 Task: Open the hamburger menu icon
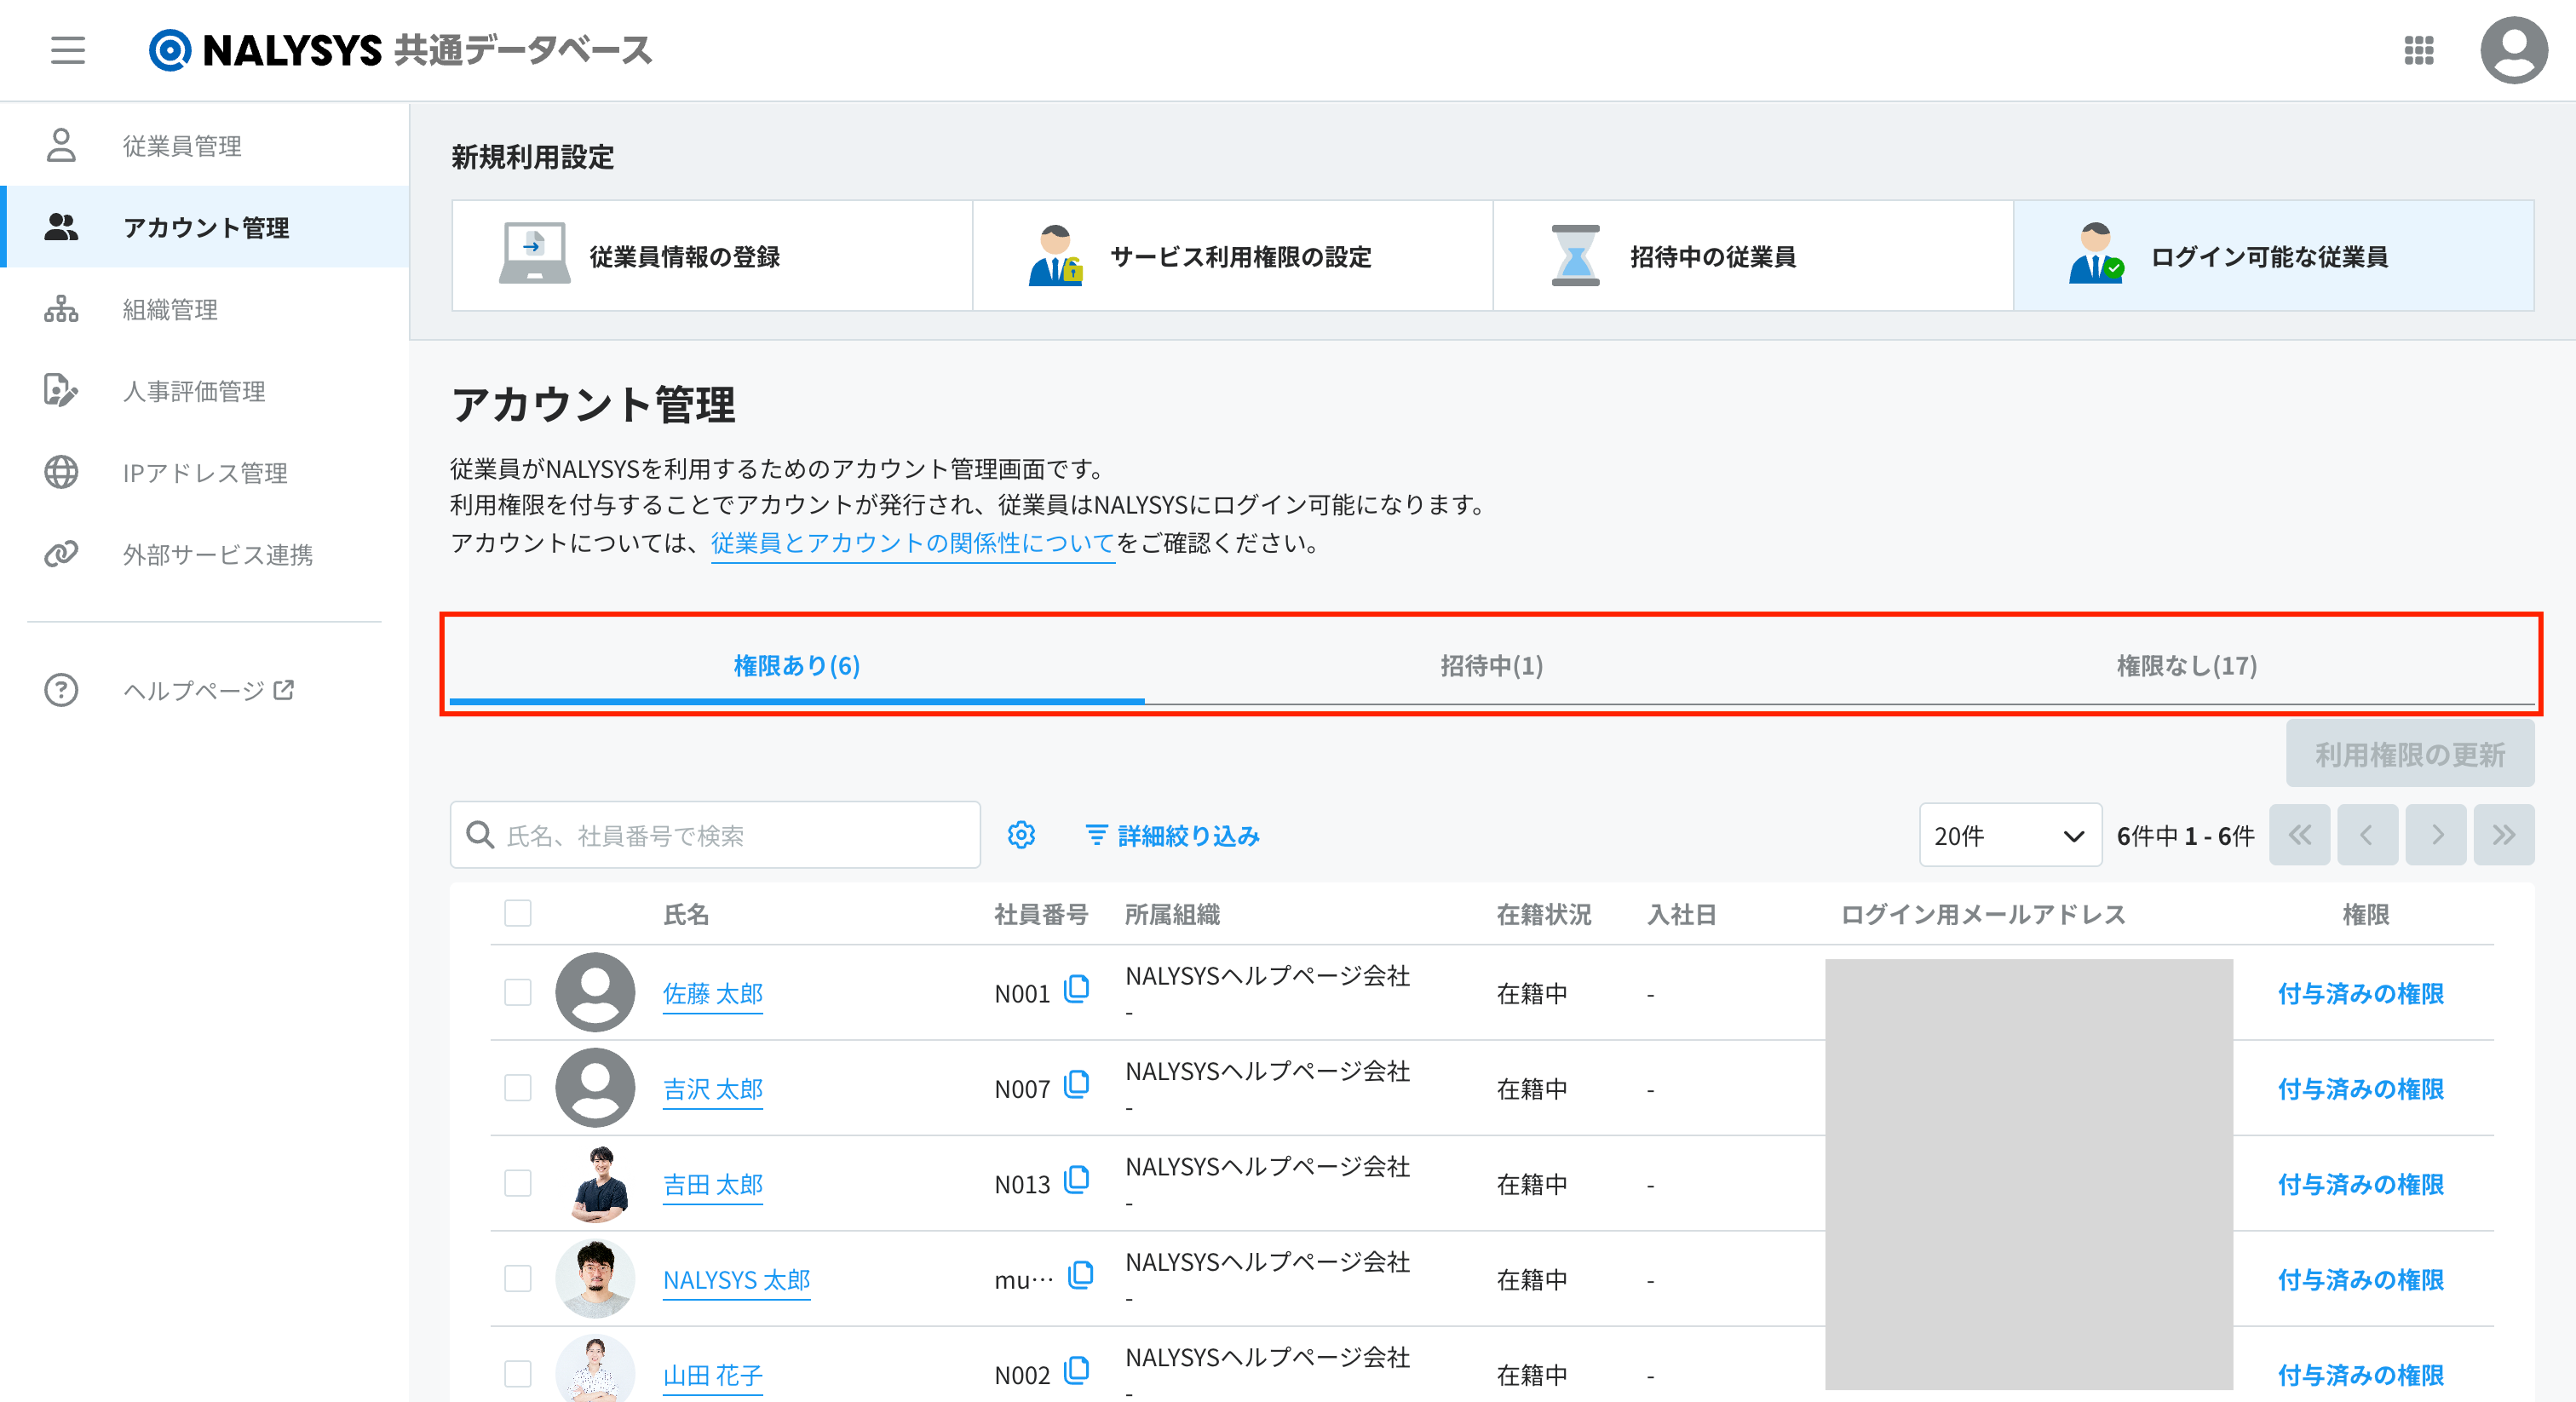[68, 50]
